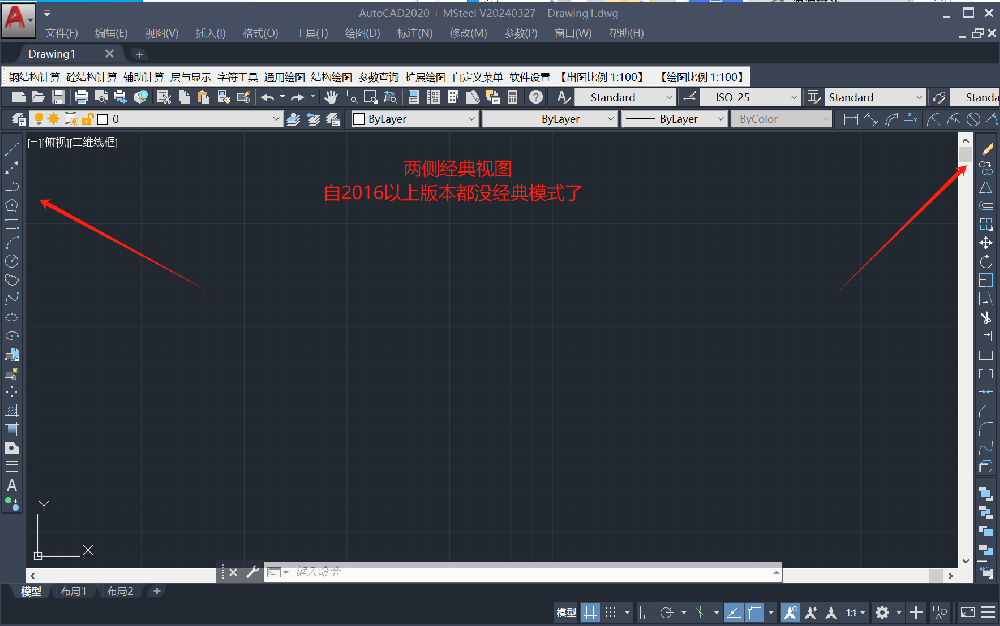Select the Line tool in the draw toolbar
Image resolution: width=1000 pixels, height=626 pixels.
[x=12, y=150]
